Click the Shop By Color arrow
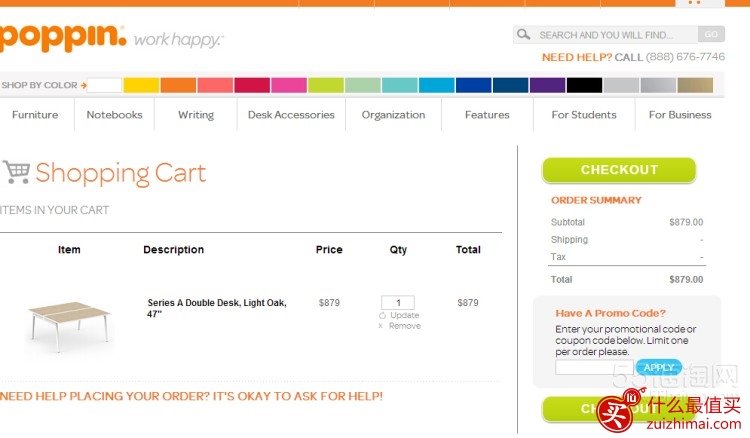Viewport: 750px width, 438px height. pos(84,85)
